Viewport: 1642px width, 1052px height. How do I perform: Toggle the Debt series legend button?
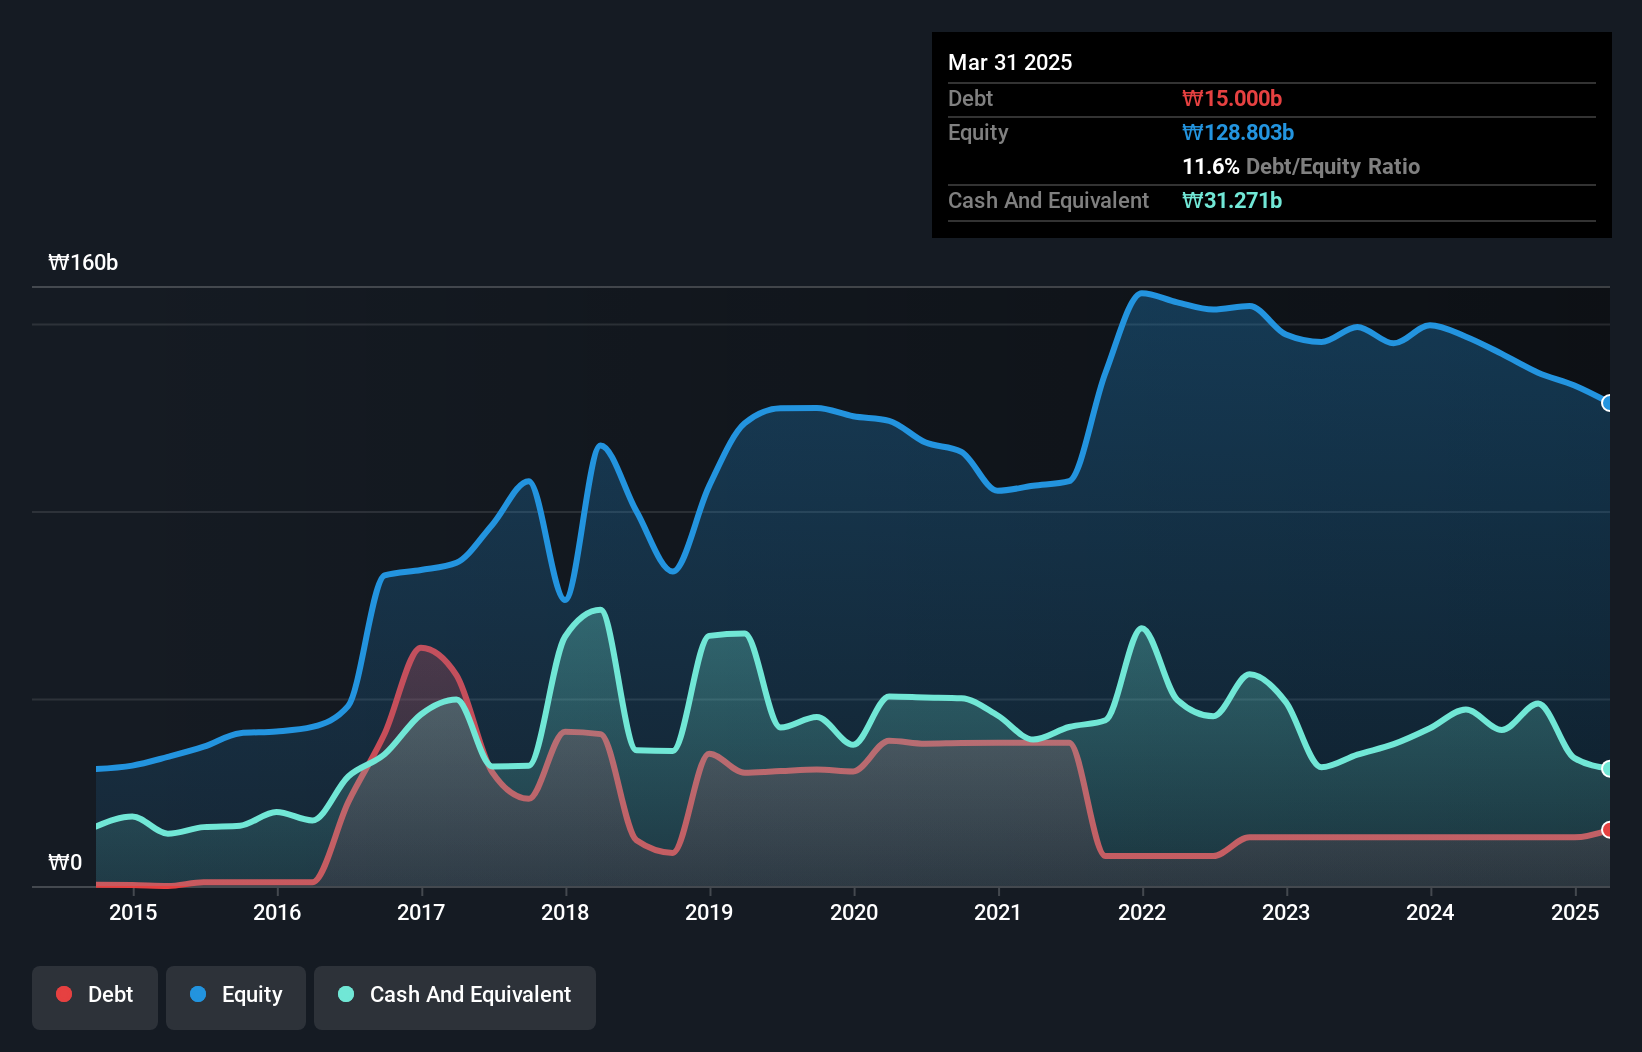pyautogui.click(x=95, y=996)
